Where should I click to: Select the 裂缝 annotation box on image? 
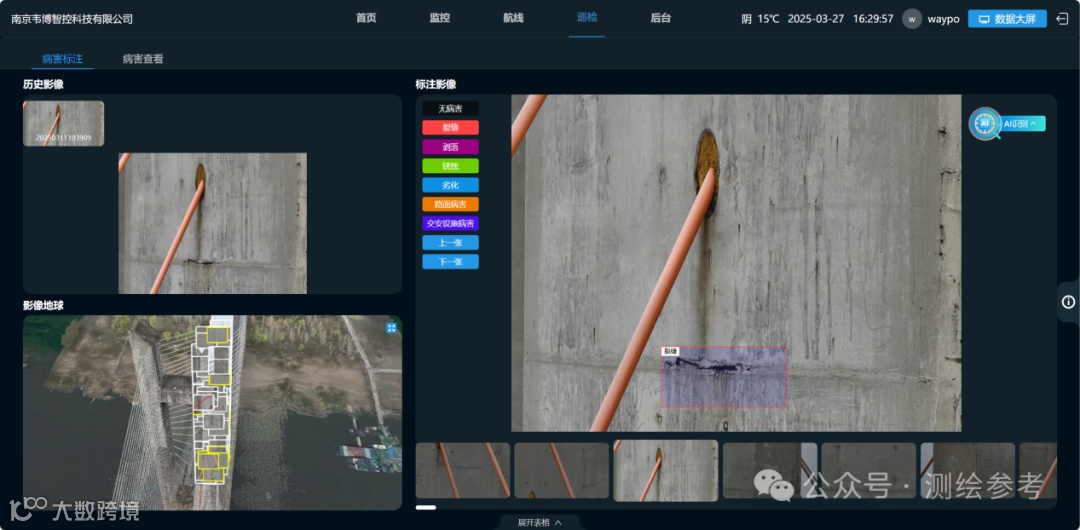724,377
